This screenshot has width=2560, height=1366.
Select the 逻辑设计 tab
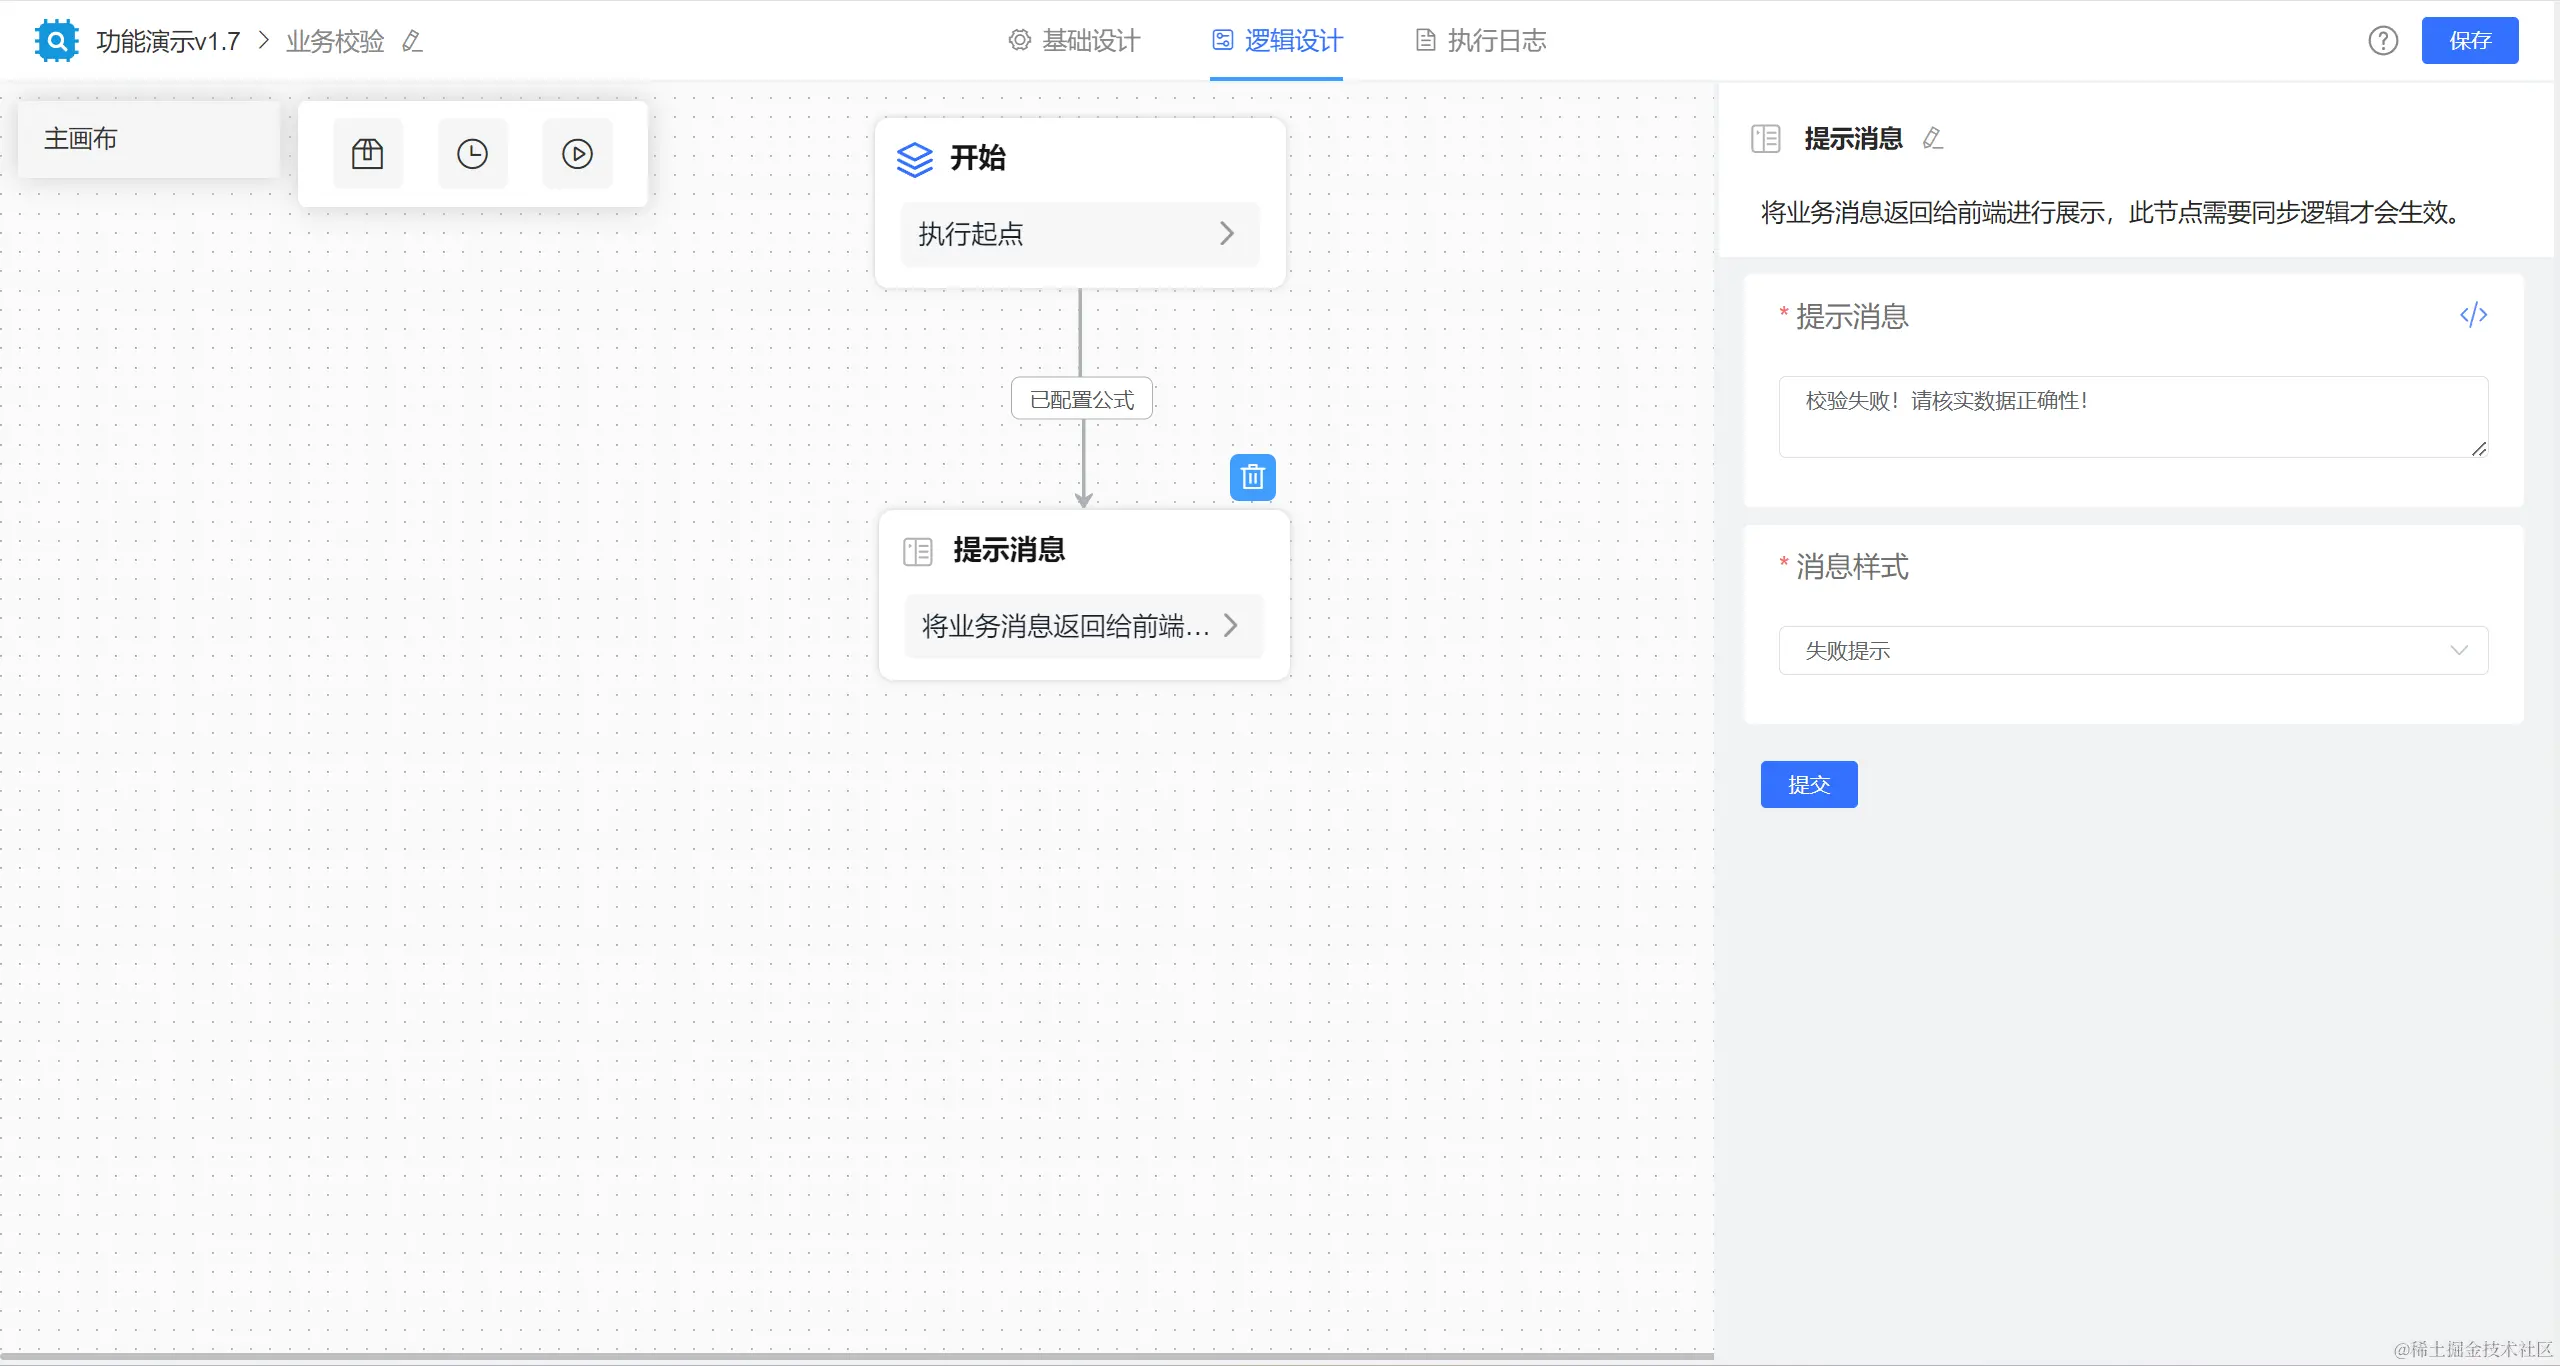point(1277,41)
